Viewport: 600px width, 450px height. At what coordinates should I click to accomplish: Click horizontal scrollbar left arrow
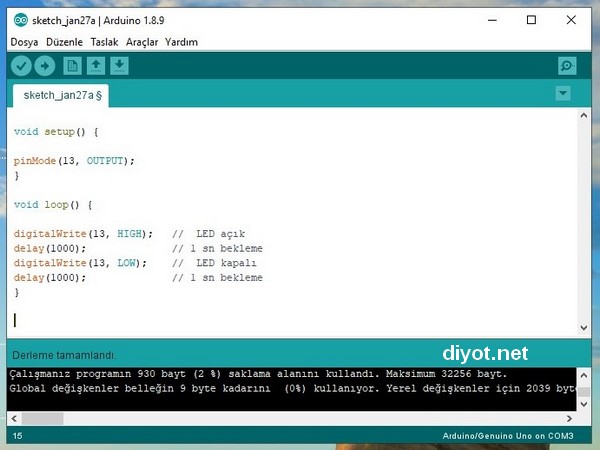click(x=14, y=419)
